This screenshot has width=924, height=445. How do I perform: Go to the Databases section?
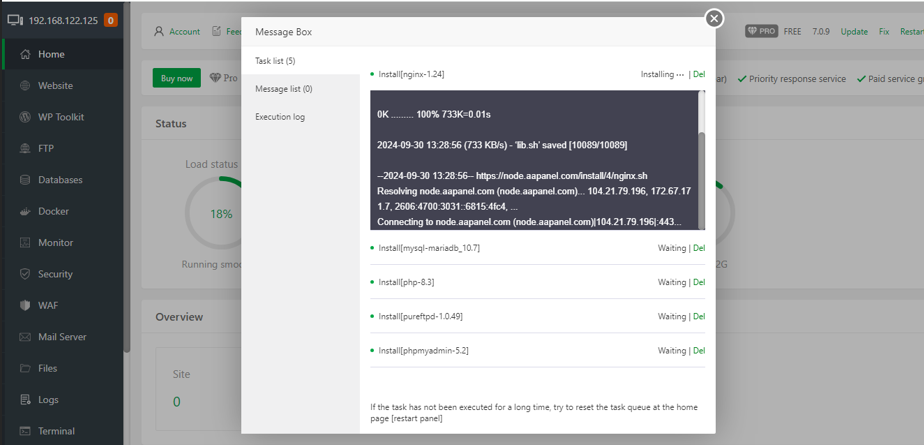(62, 180)
